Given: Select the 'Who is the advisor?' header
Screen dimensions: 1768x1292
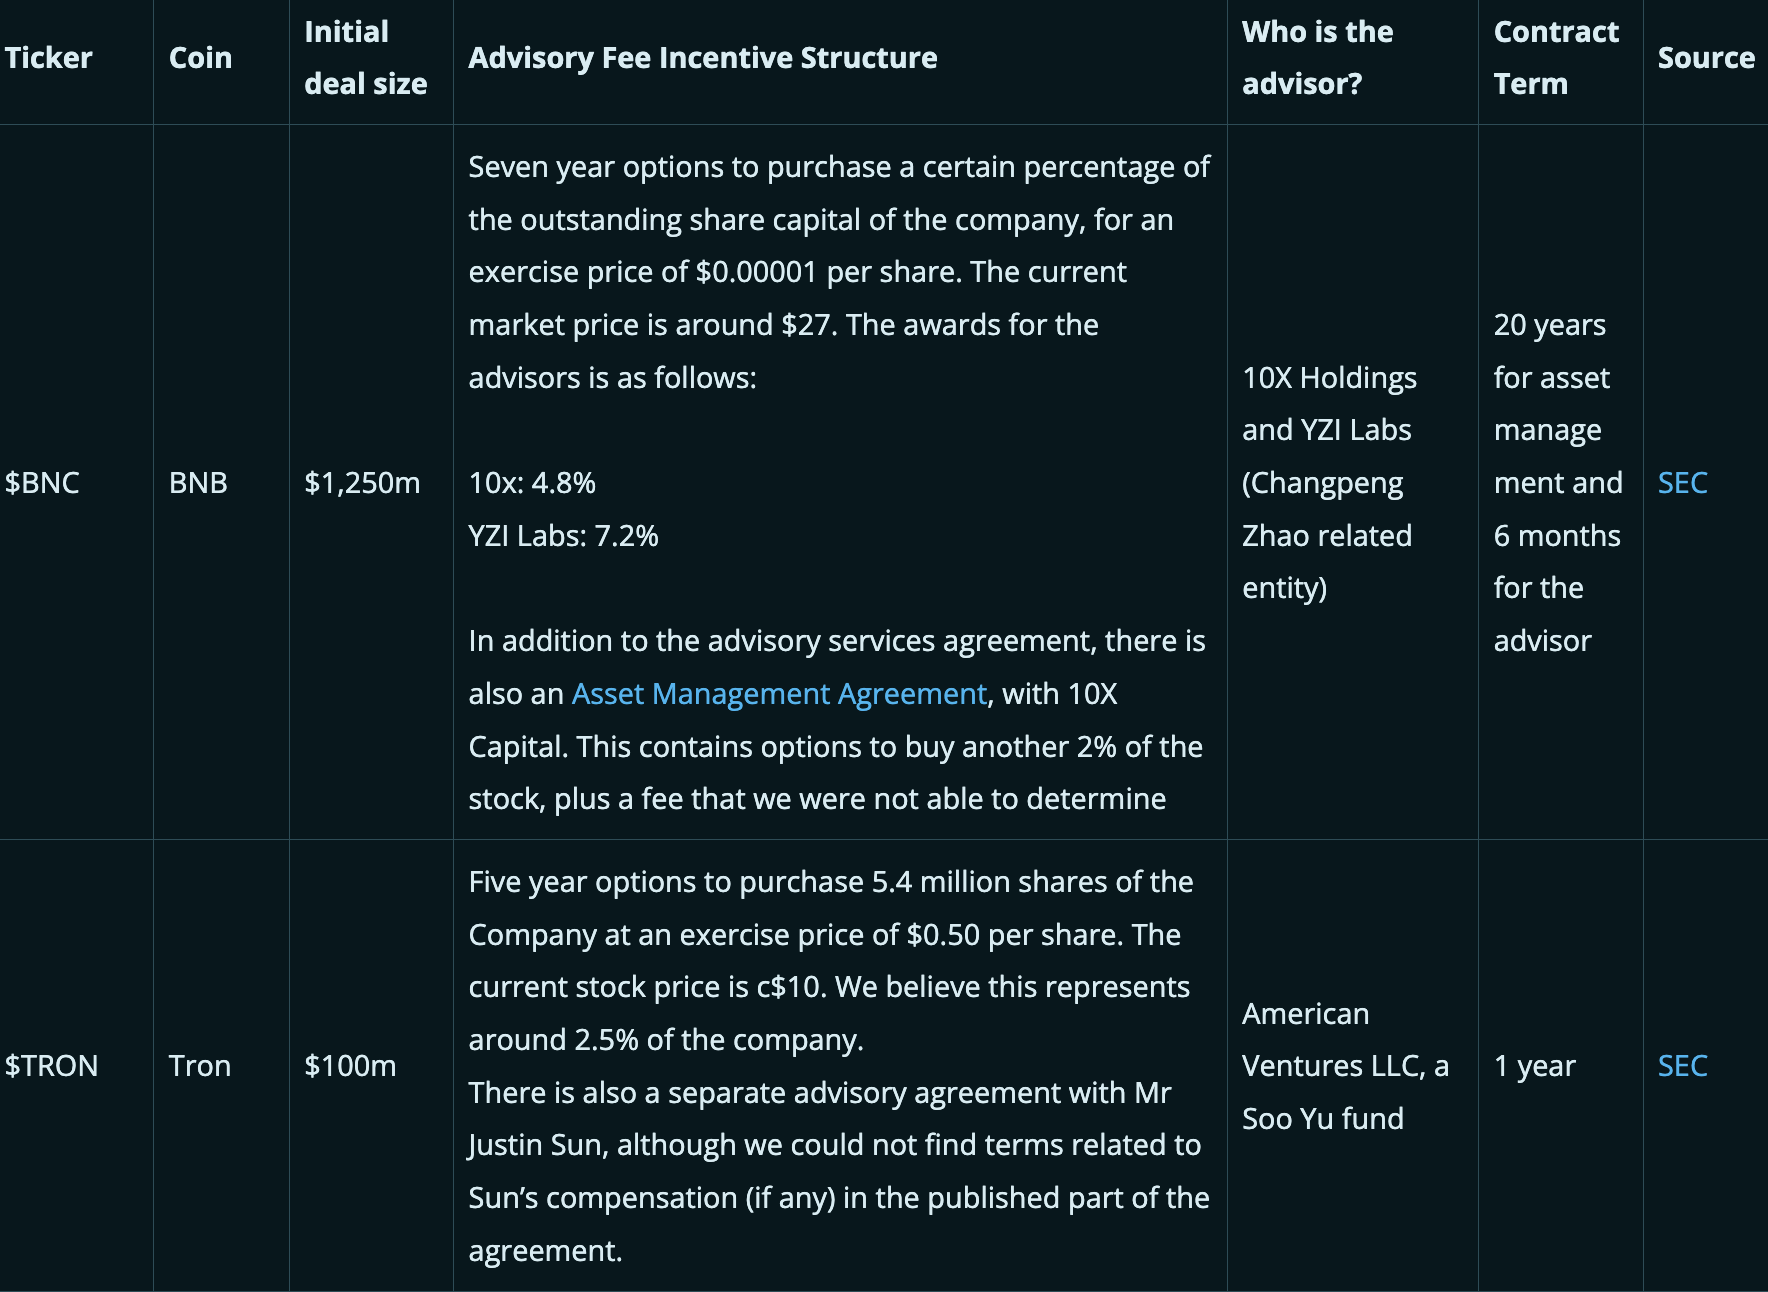Looking at the screenshot, I should 1317,58.
